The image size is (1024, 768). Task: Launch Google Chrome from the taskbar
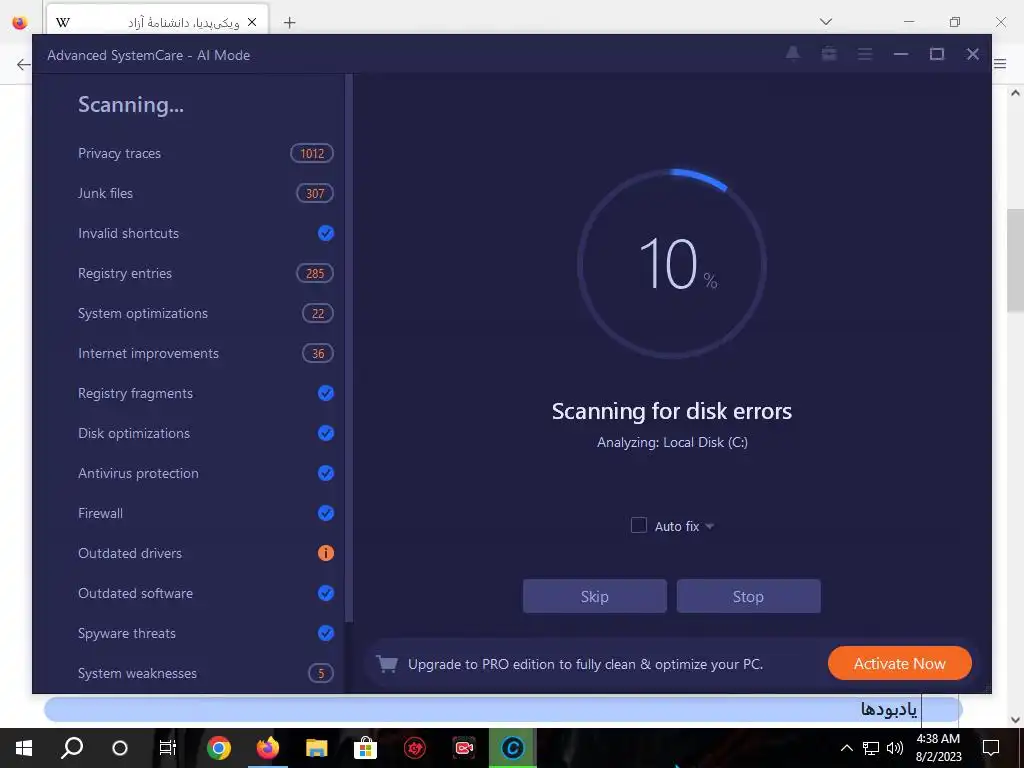click(219, 748)
